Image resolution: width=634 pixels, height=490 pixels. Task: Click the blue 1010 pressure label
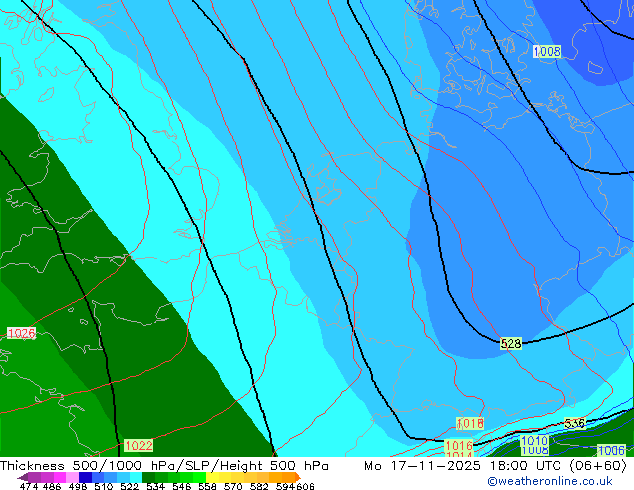(x=535, y=441)
